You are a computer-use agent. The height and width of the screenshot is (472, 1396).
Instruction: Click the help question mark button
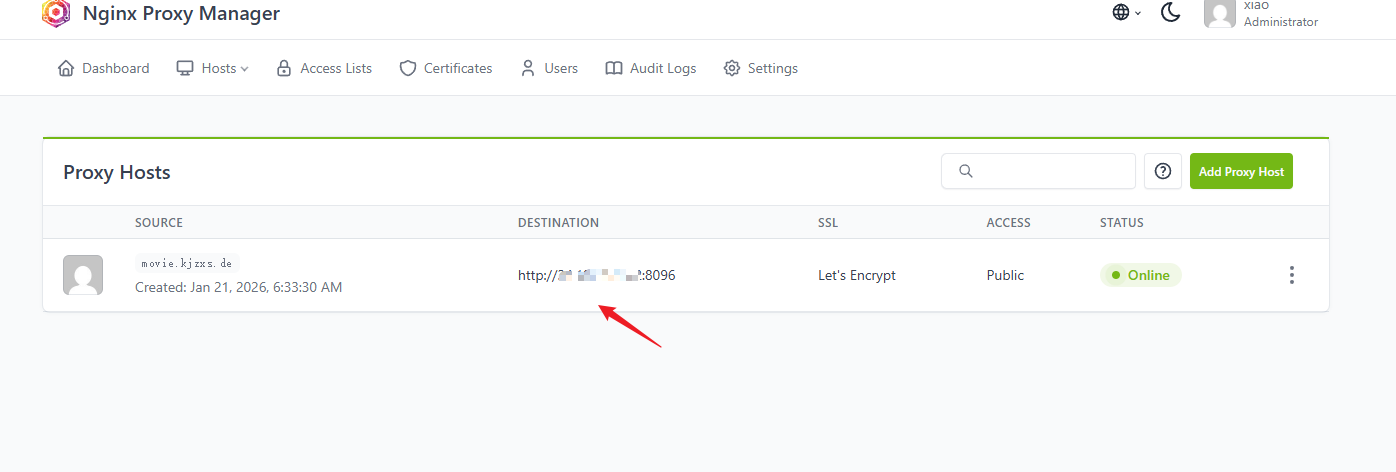pyautogui.click(x=1163, y=171)
